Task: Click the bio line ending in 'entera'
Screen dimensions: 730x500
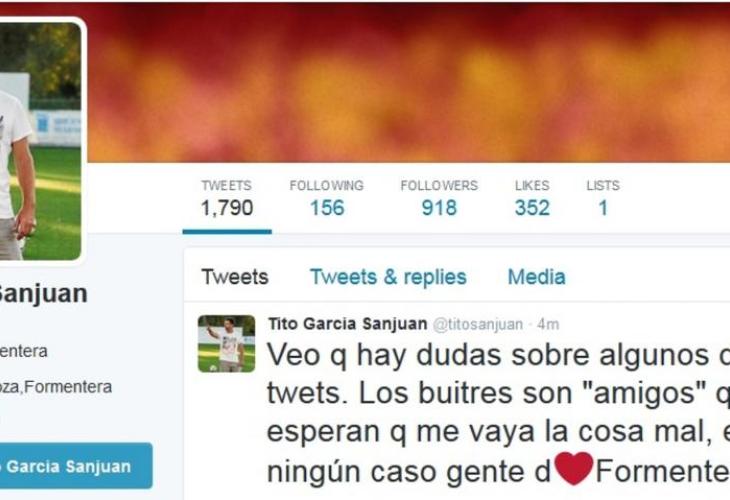Action: (x=24, y=351)
